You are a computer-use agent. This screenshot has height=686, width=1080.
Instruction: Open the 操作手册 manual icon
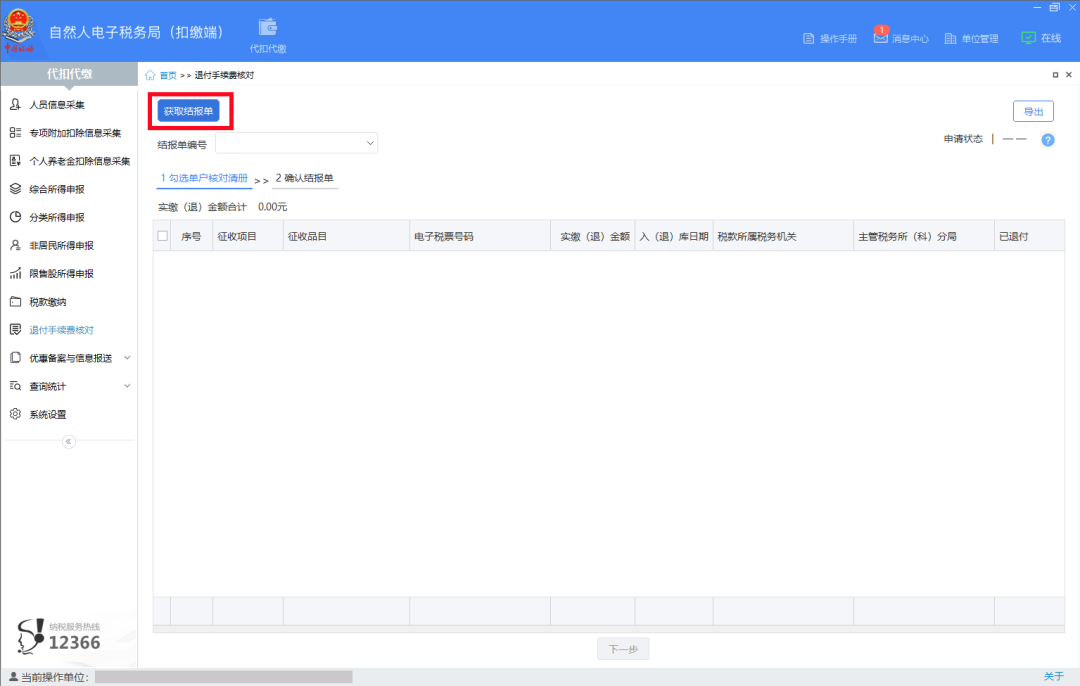809,39
